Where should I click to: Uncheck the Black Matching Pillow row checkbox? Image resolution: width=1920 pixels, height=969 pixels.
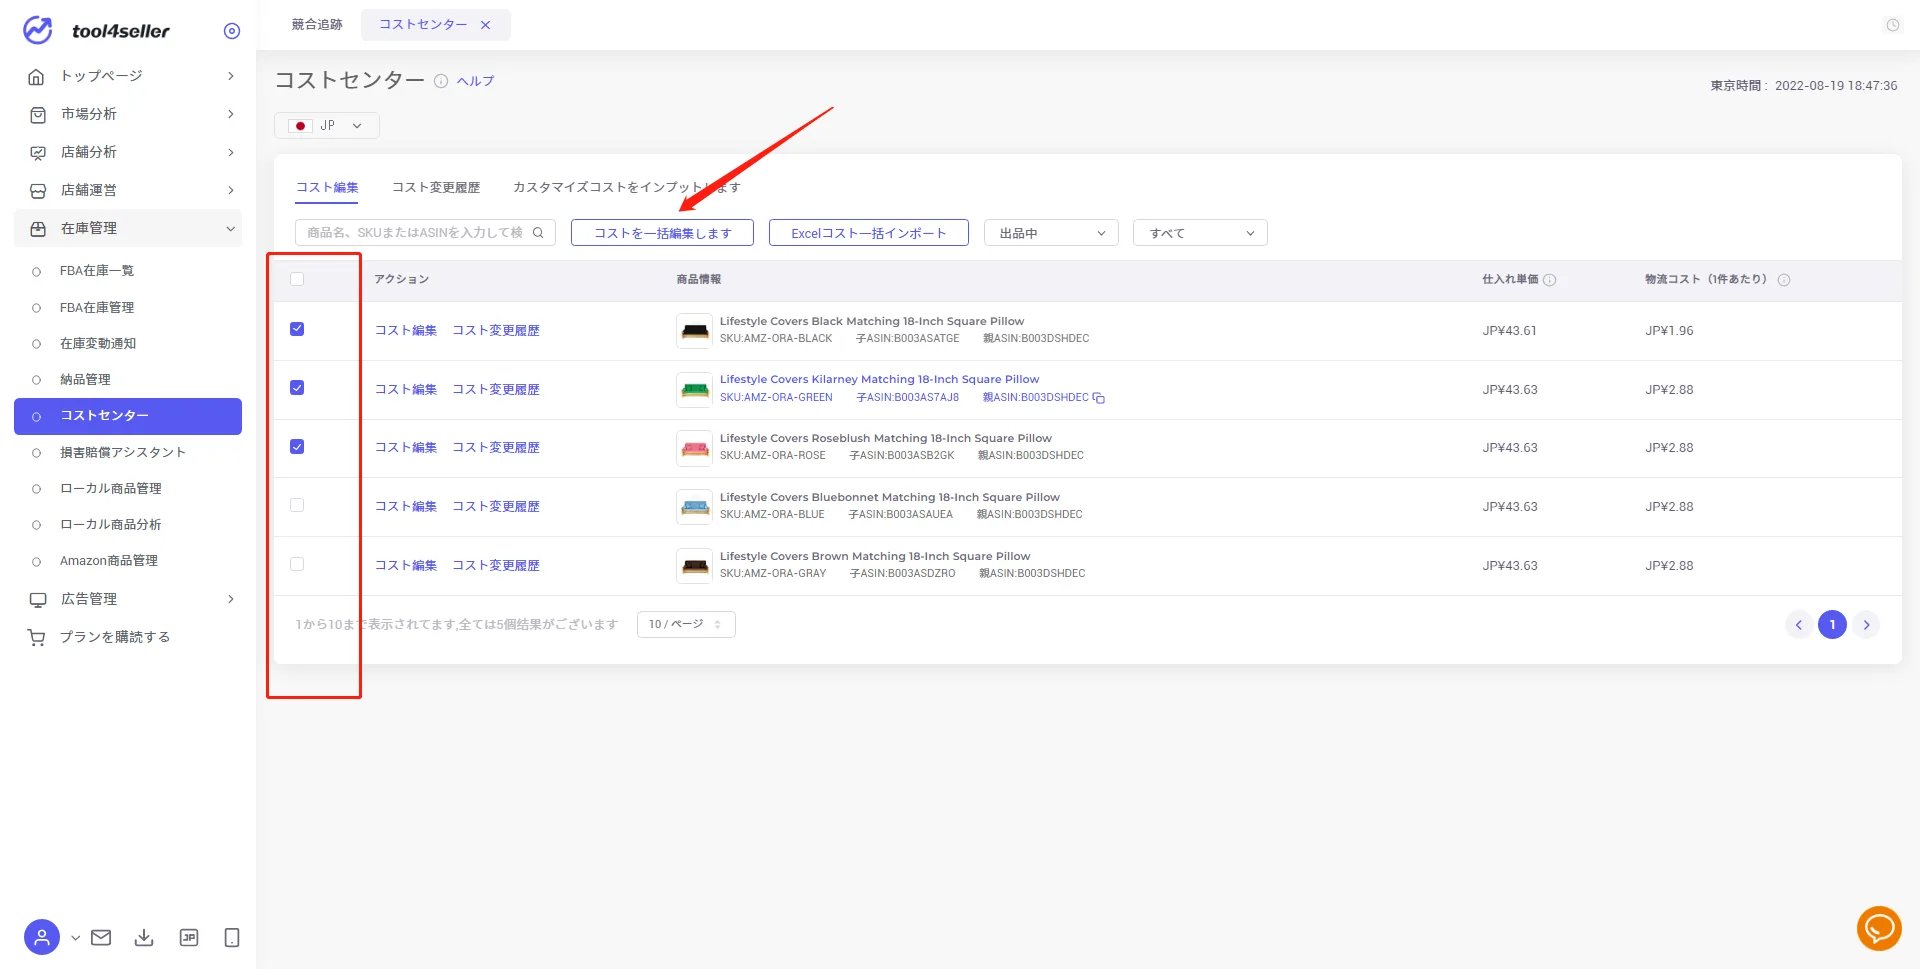pyautogui.click(x=297, y=329)
